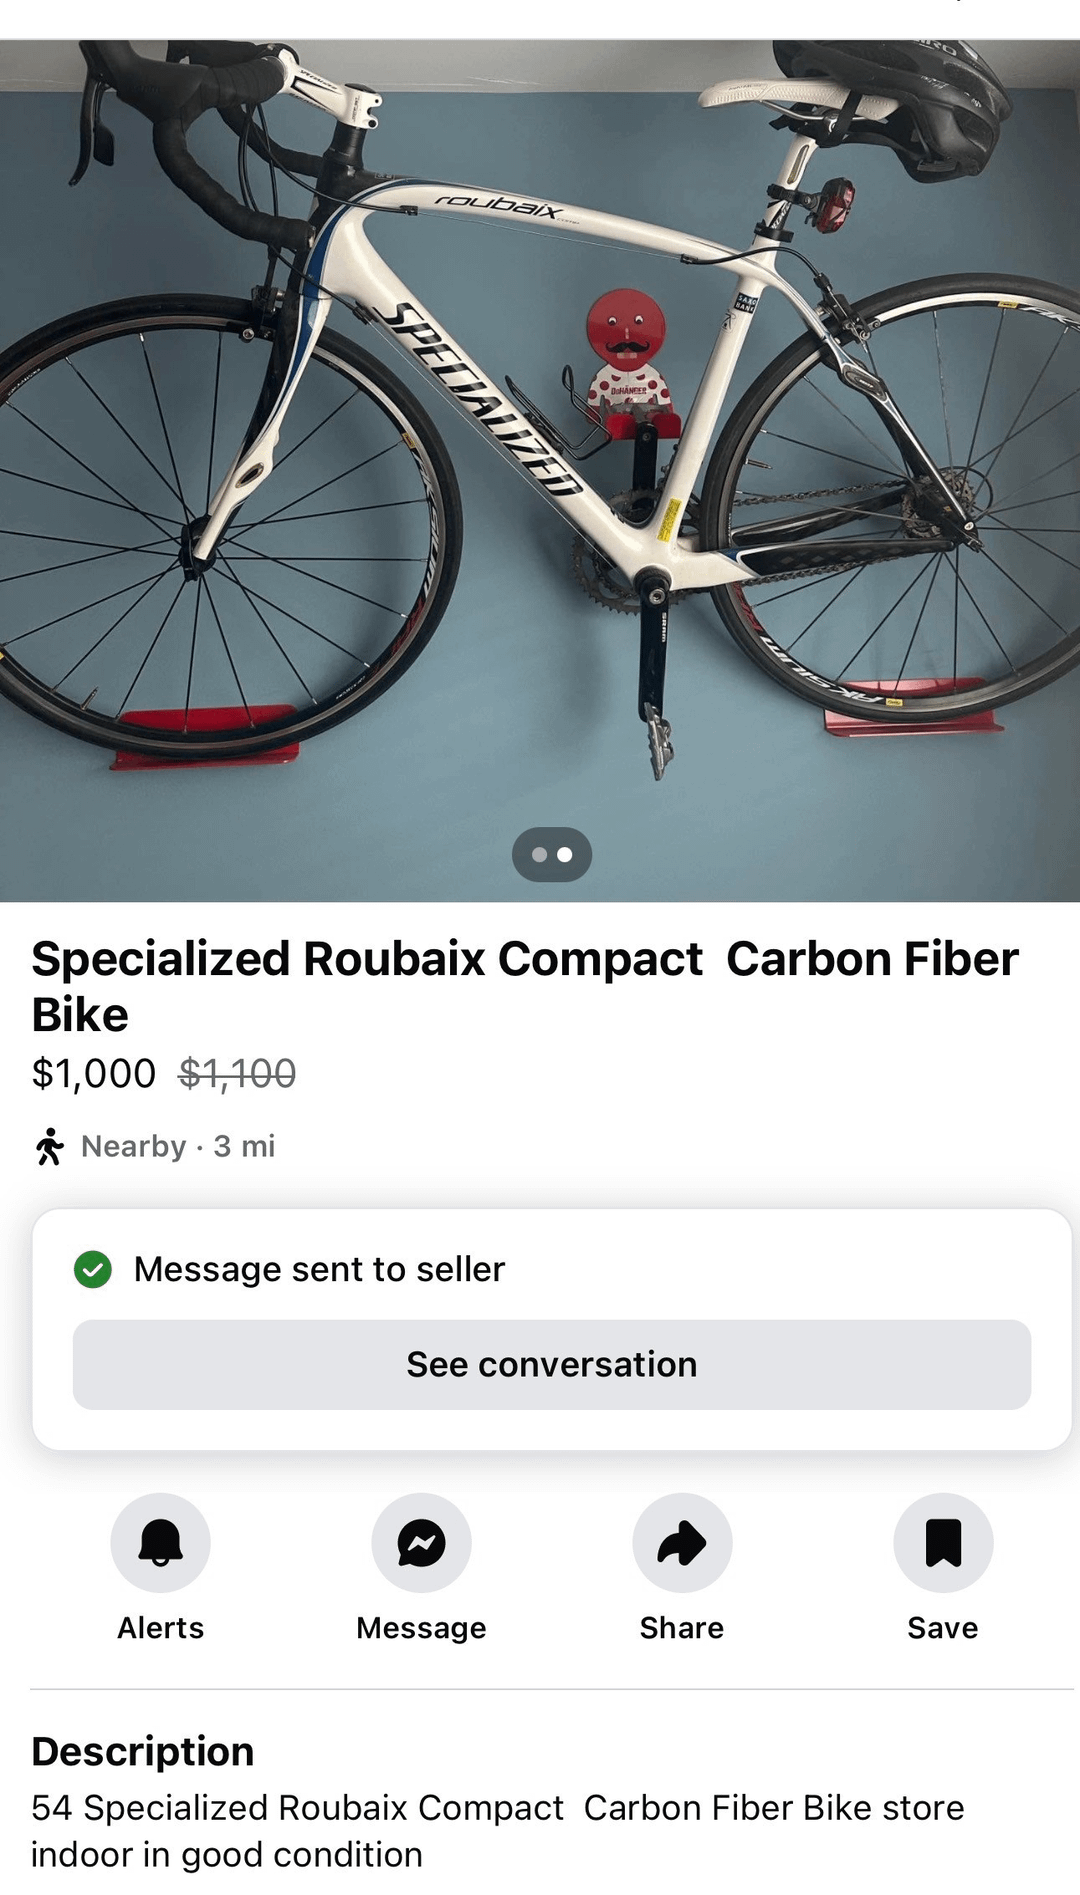Click the Specialized Roubaix listing title
Viewport: 1080px width, 1895px height.
point(525,986)
